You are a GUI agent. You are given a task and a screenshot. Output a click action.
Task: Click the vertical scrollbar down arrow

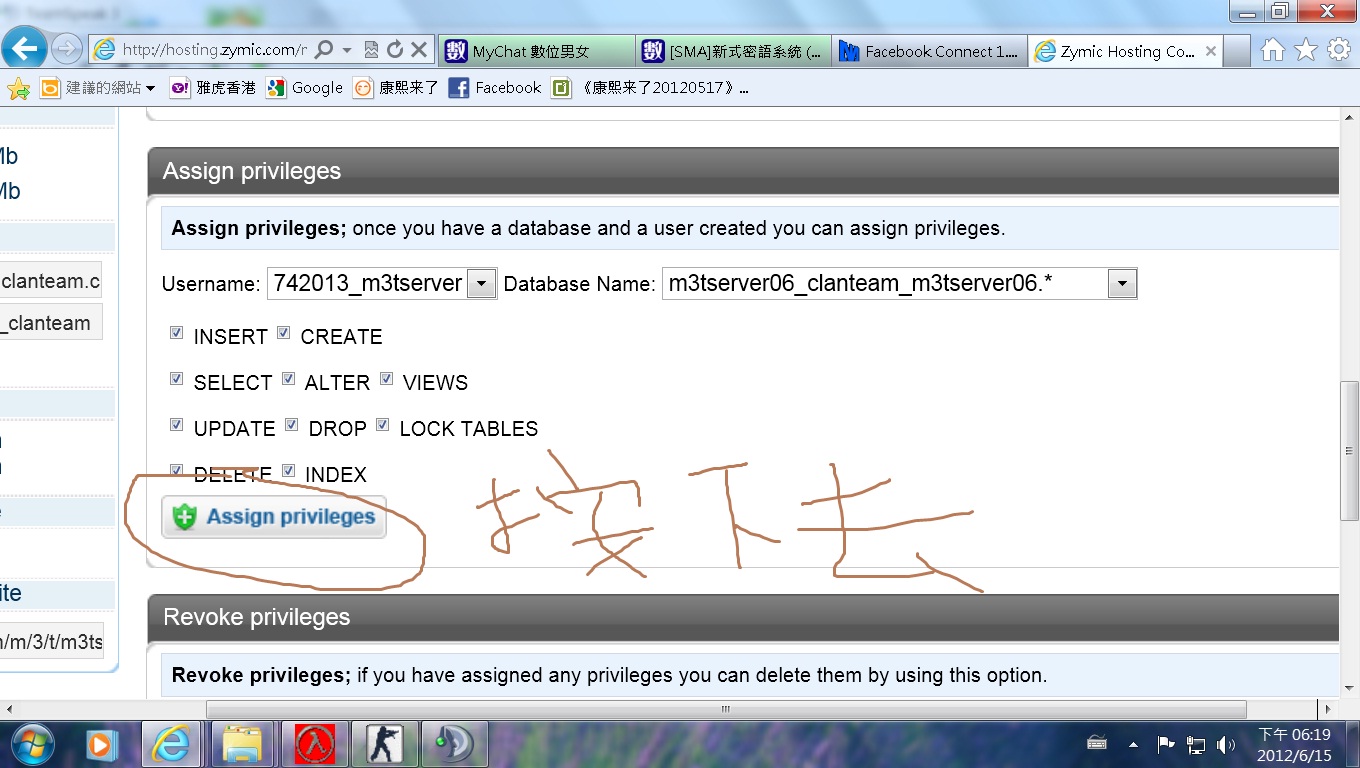(1349, 688)
